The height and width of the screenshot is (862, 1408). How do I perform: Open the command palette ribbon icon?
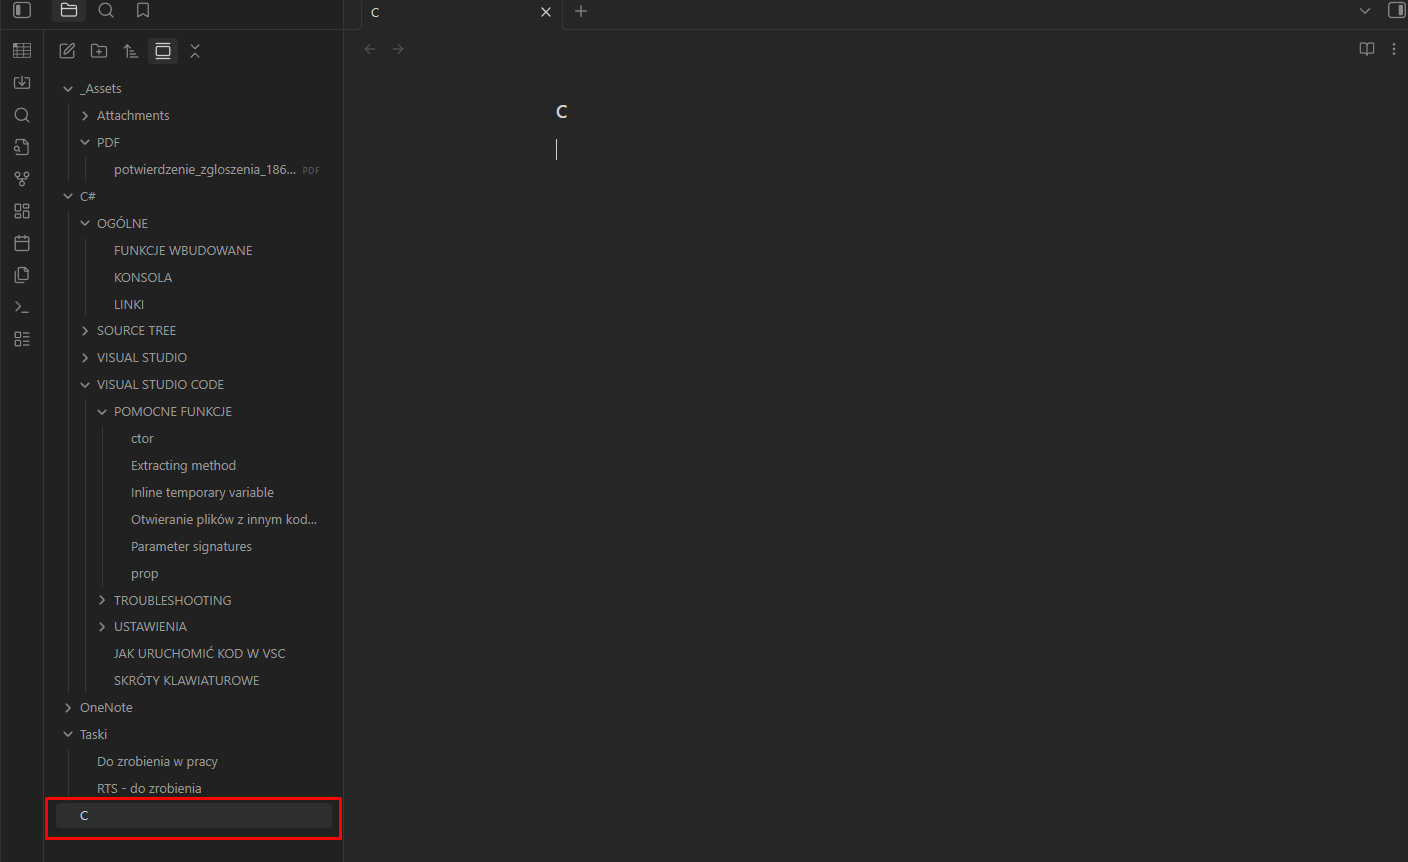pyautogui.click(x=22, y=307)
